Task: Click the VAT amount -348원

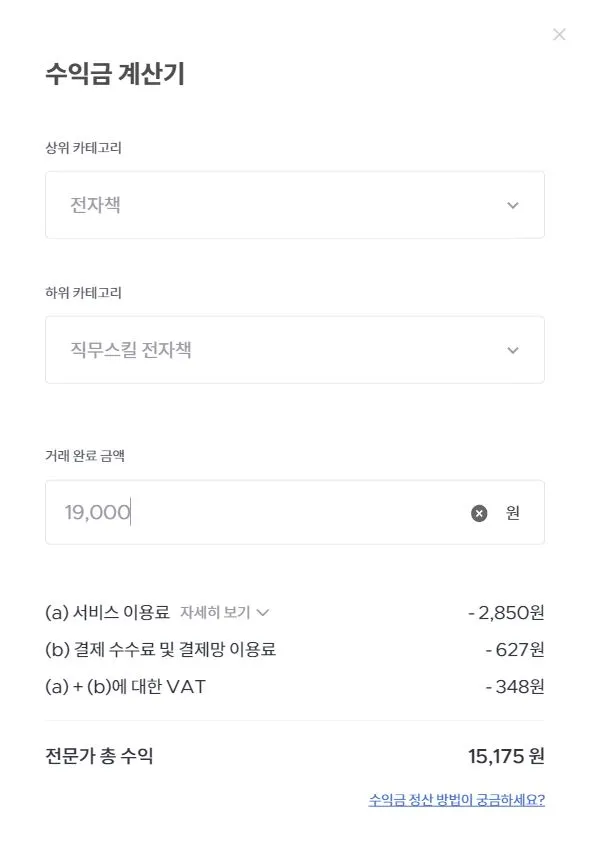Action: pos(516,689)
